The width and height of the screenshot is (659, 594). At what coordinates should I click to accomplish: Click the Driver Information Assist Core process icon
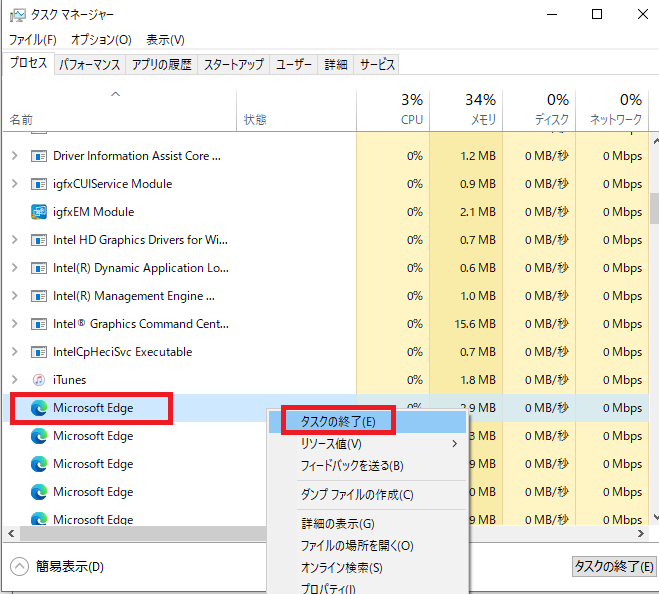tap(39, 156)
